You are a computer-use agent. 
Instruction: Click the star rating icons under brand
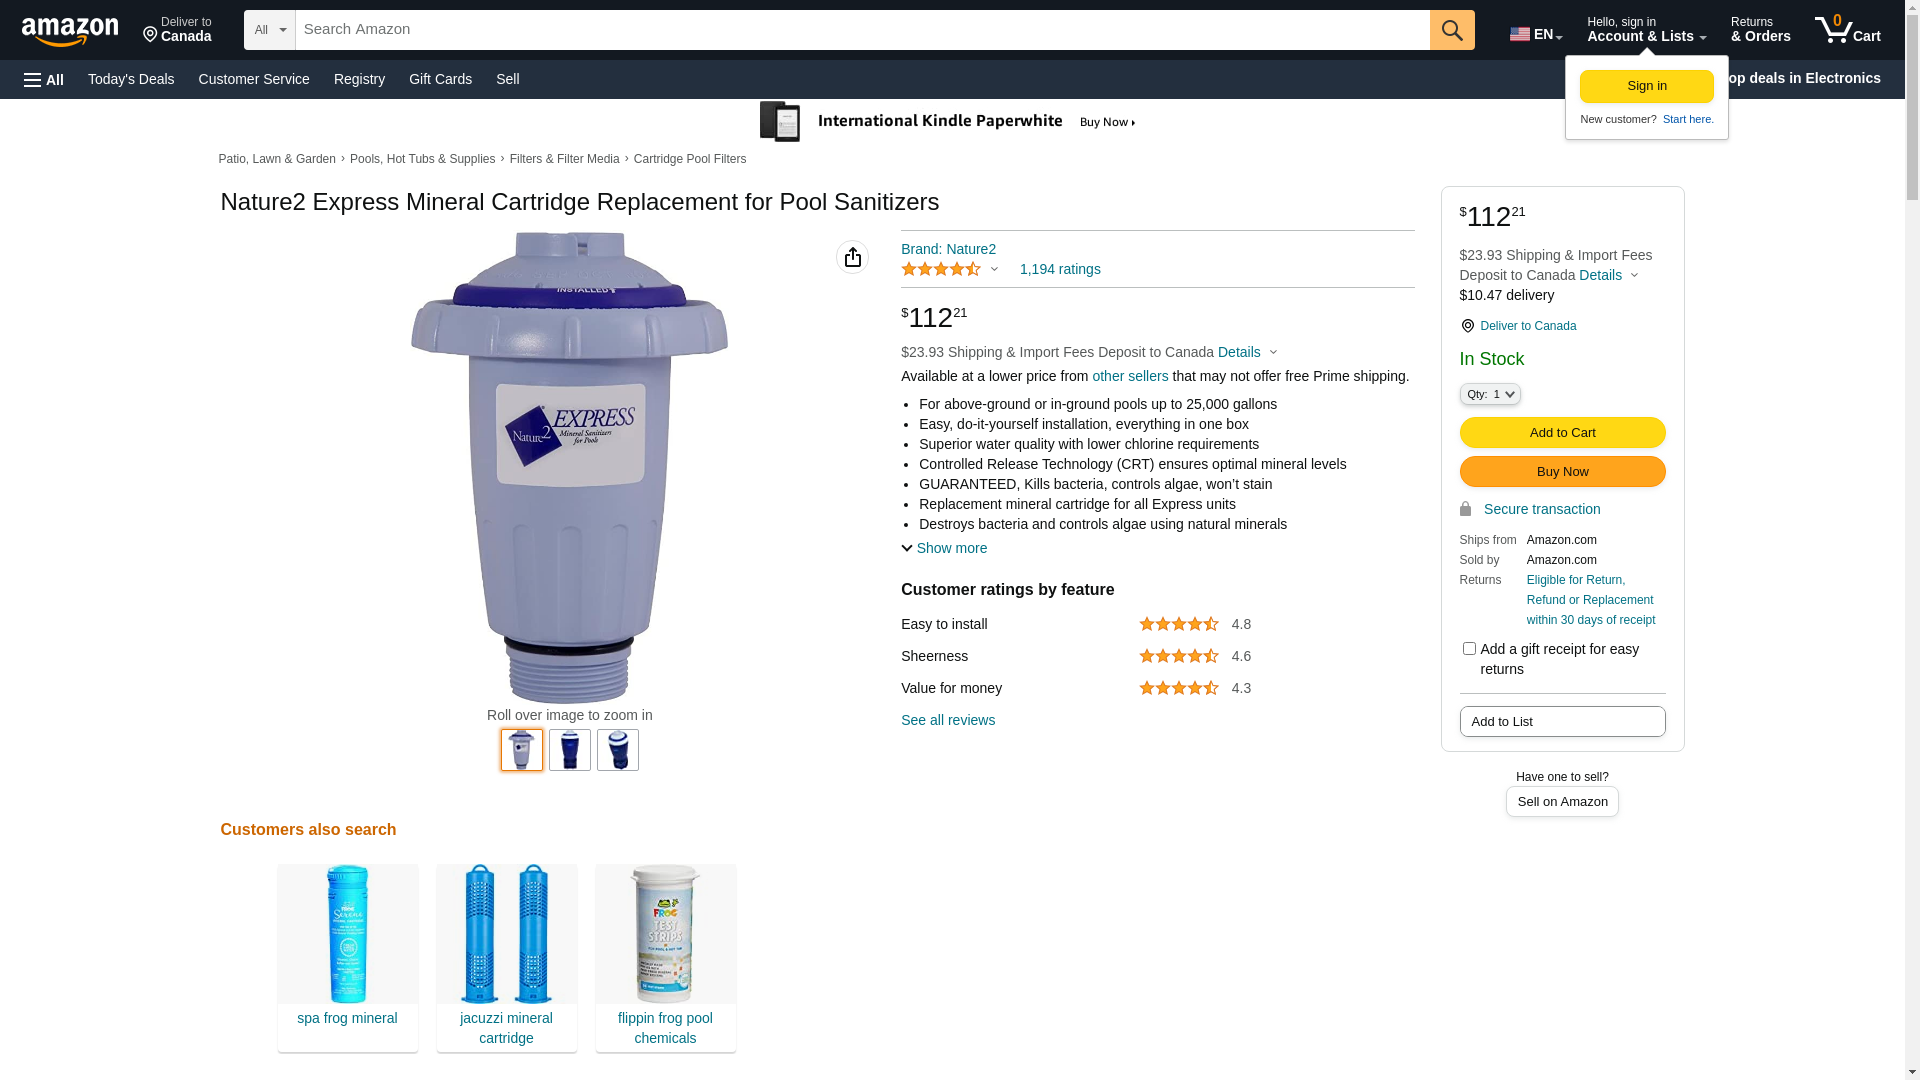coord(941,269)
